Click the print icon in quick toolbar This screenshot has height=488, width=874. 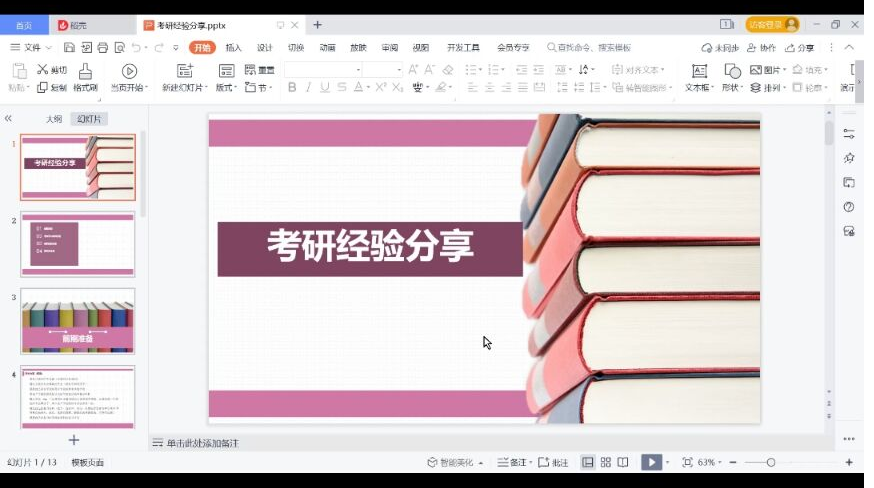coord(102,47)
